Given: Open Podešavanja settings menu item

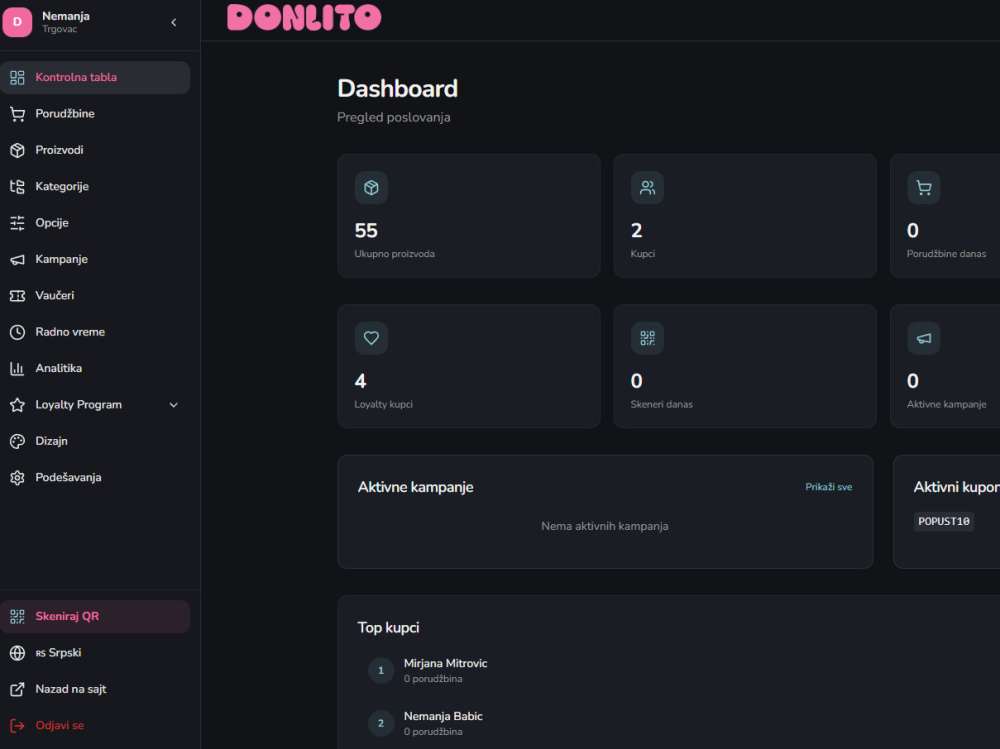Looking at the screenshot, I should 95,478.
